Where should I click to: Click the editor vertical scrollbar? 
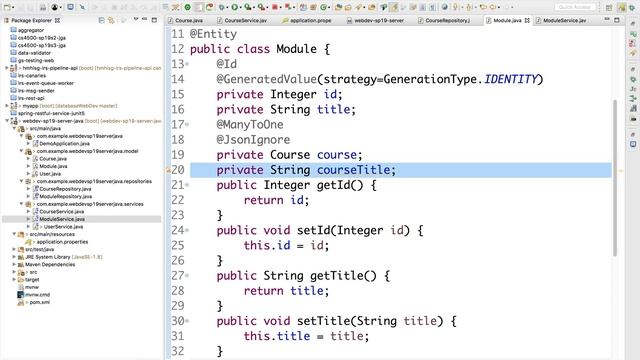(x=615, y=178)
